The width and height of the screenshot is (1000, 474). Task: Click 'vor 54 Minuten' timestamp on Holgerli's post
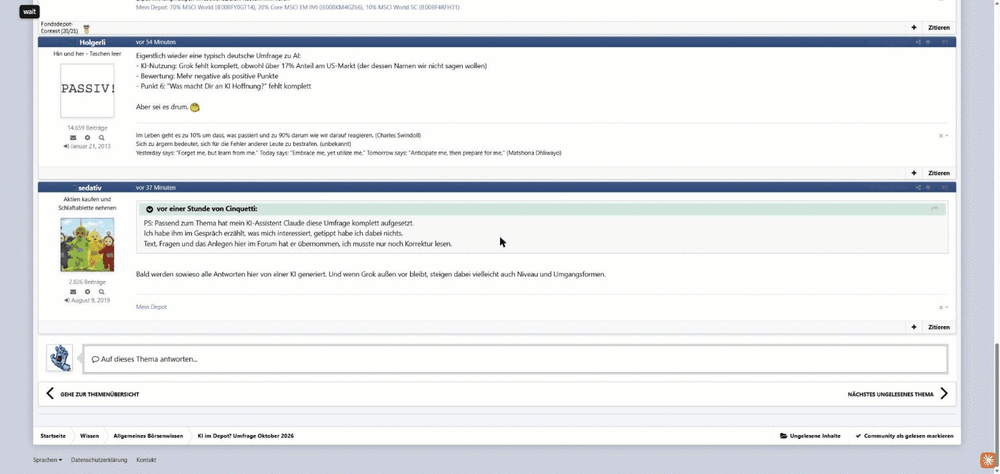156,42
